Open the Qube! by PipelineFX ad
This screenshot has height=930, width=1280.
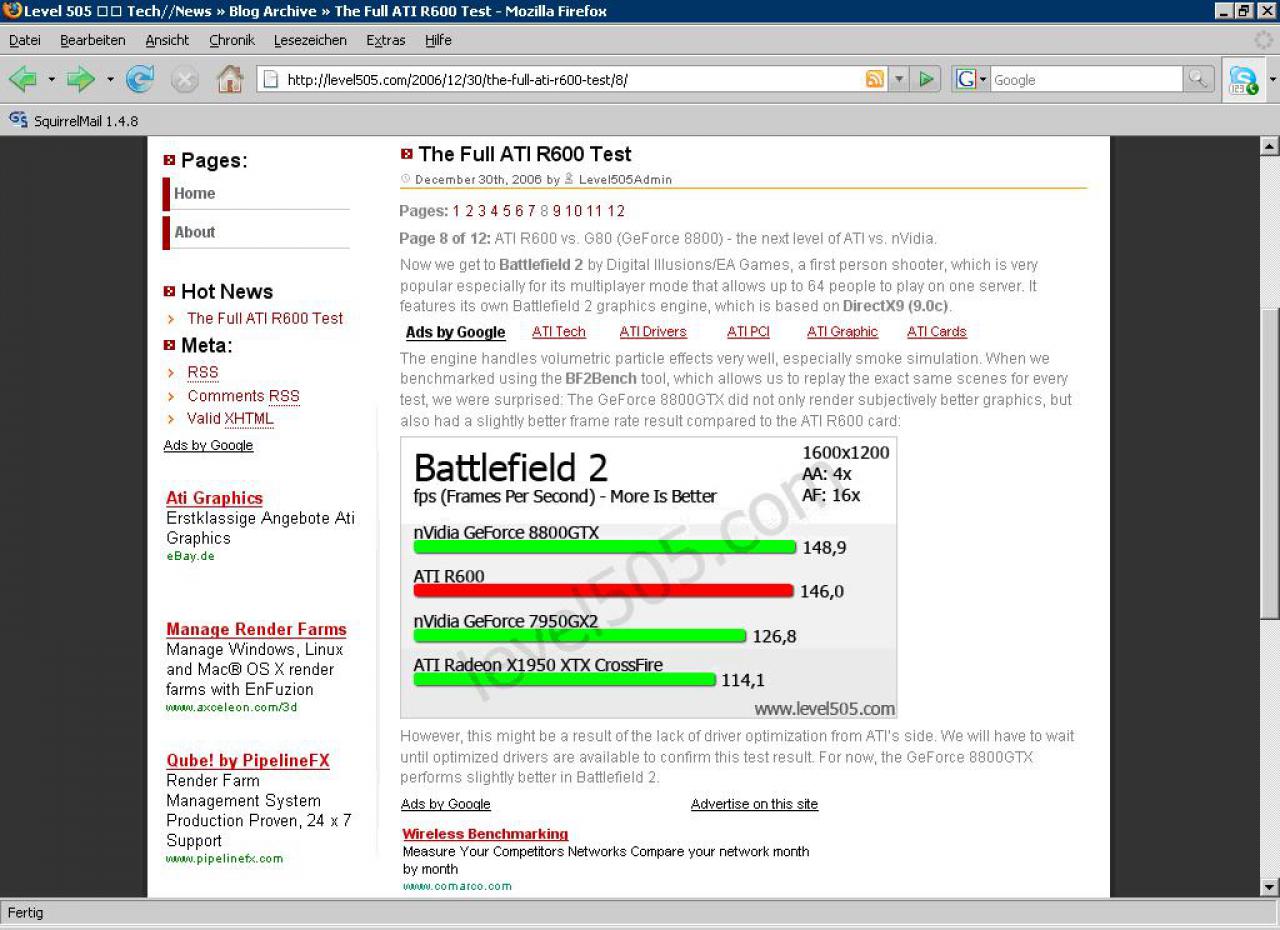tap(248, 760)
